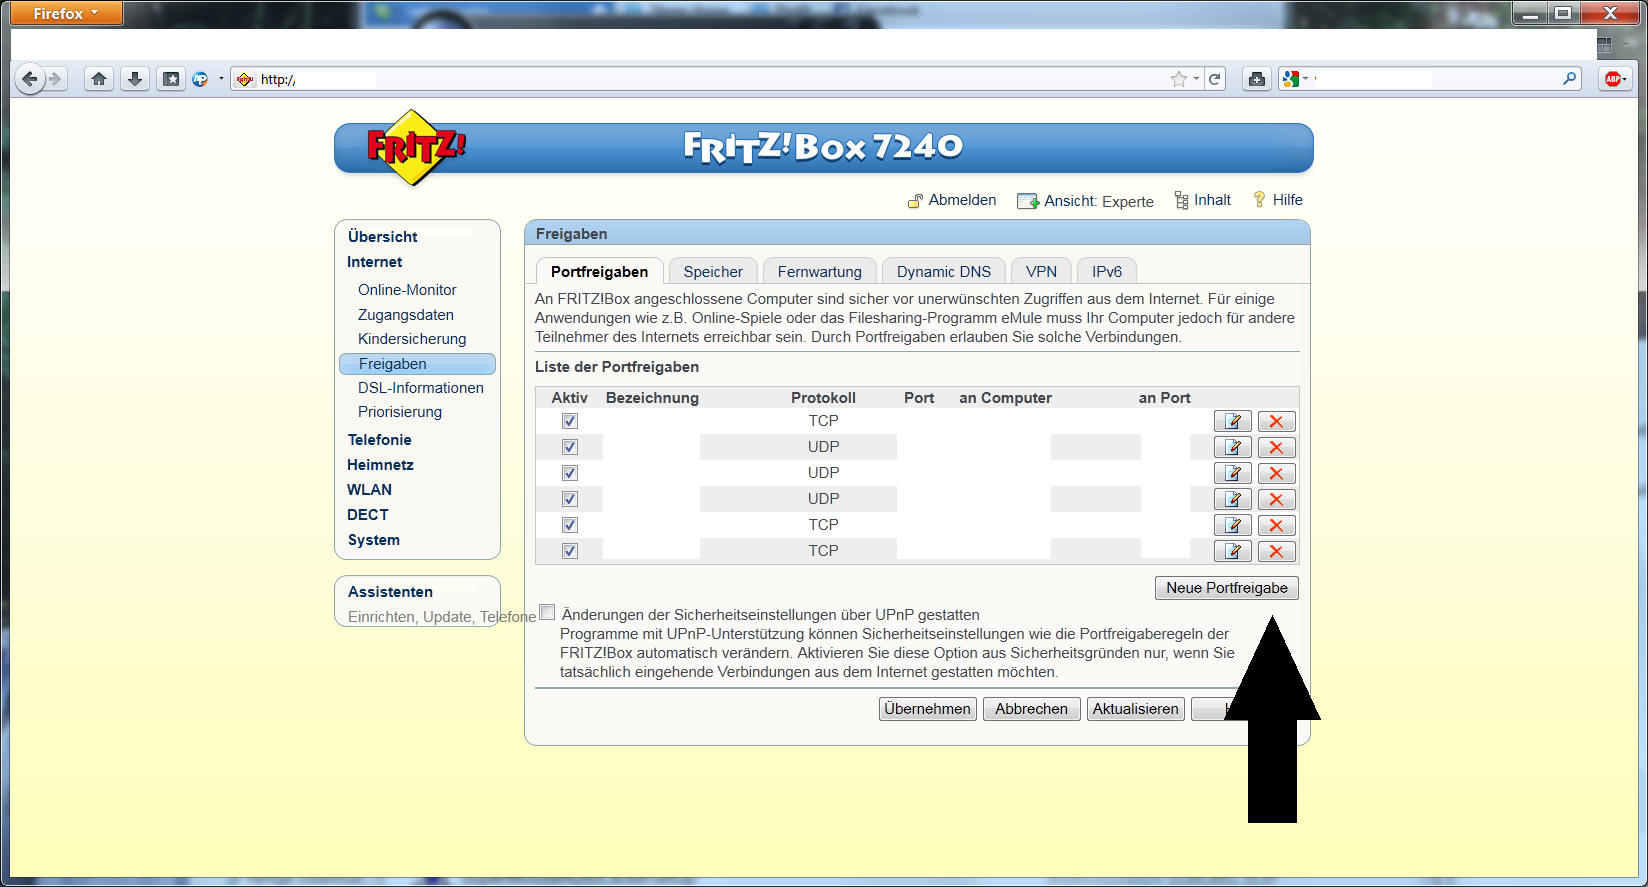Image resolution: width=1648 pixels, height=887 pixels.
Task: Expand dropdown arrow next to blue globe icon
Action: point(221,79)
